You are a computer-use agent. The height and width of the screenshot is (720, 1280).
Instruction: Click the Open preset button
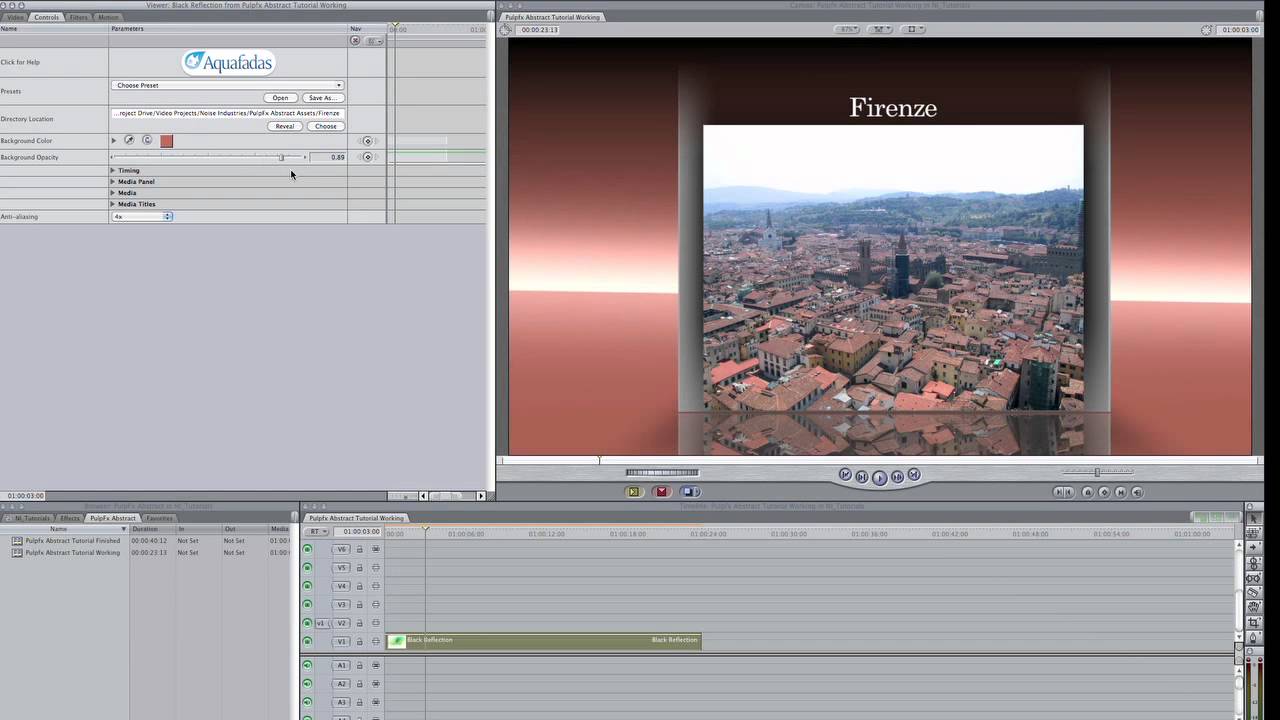point(280,98)
